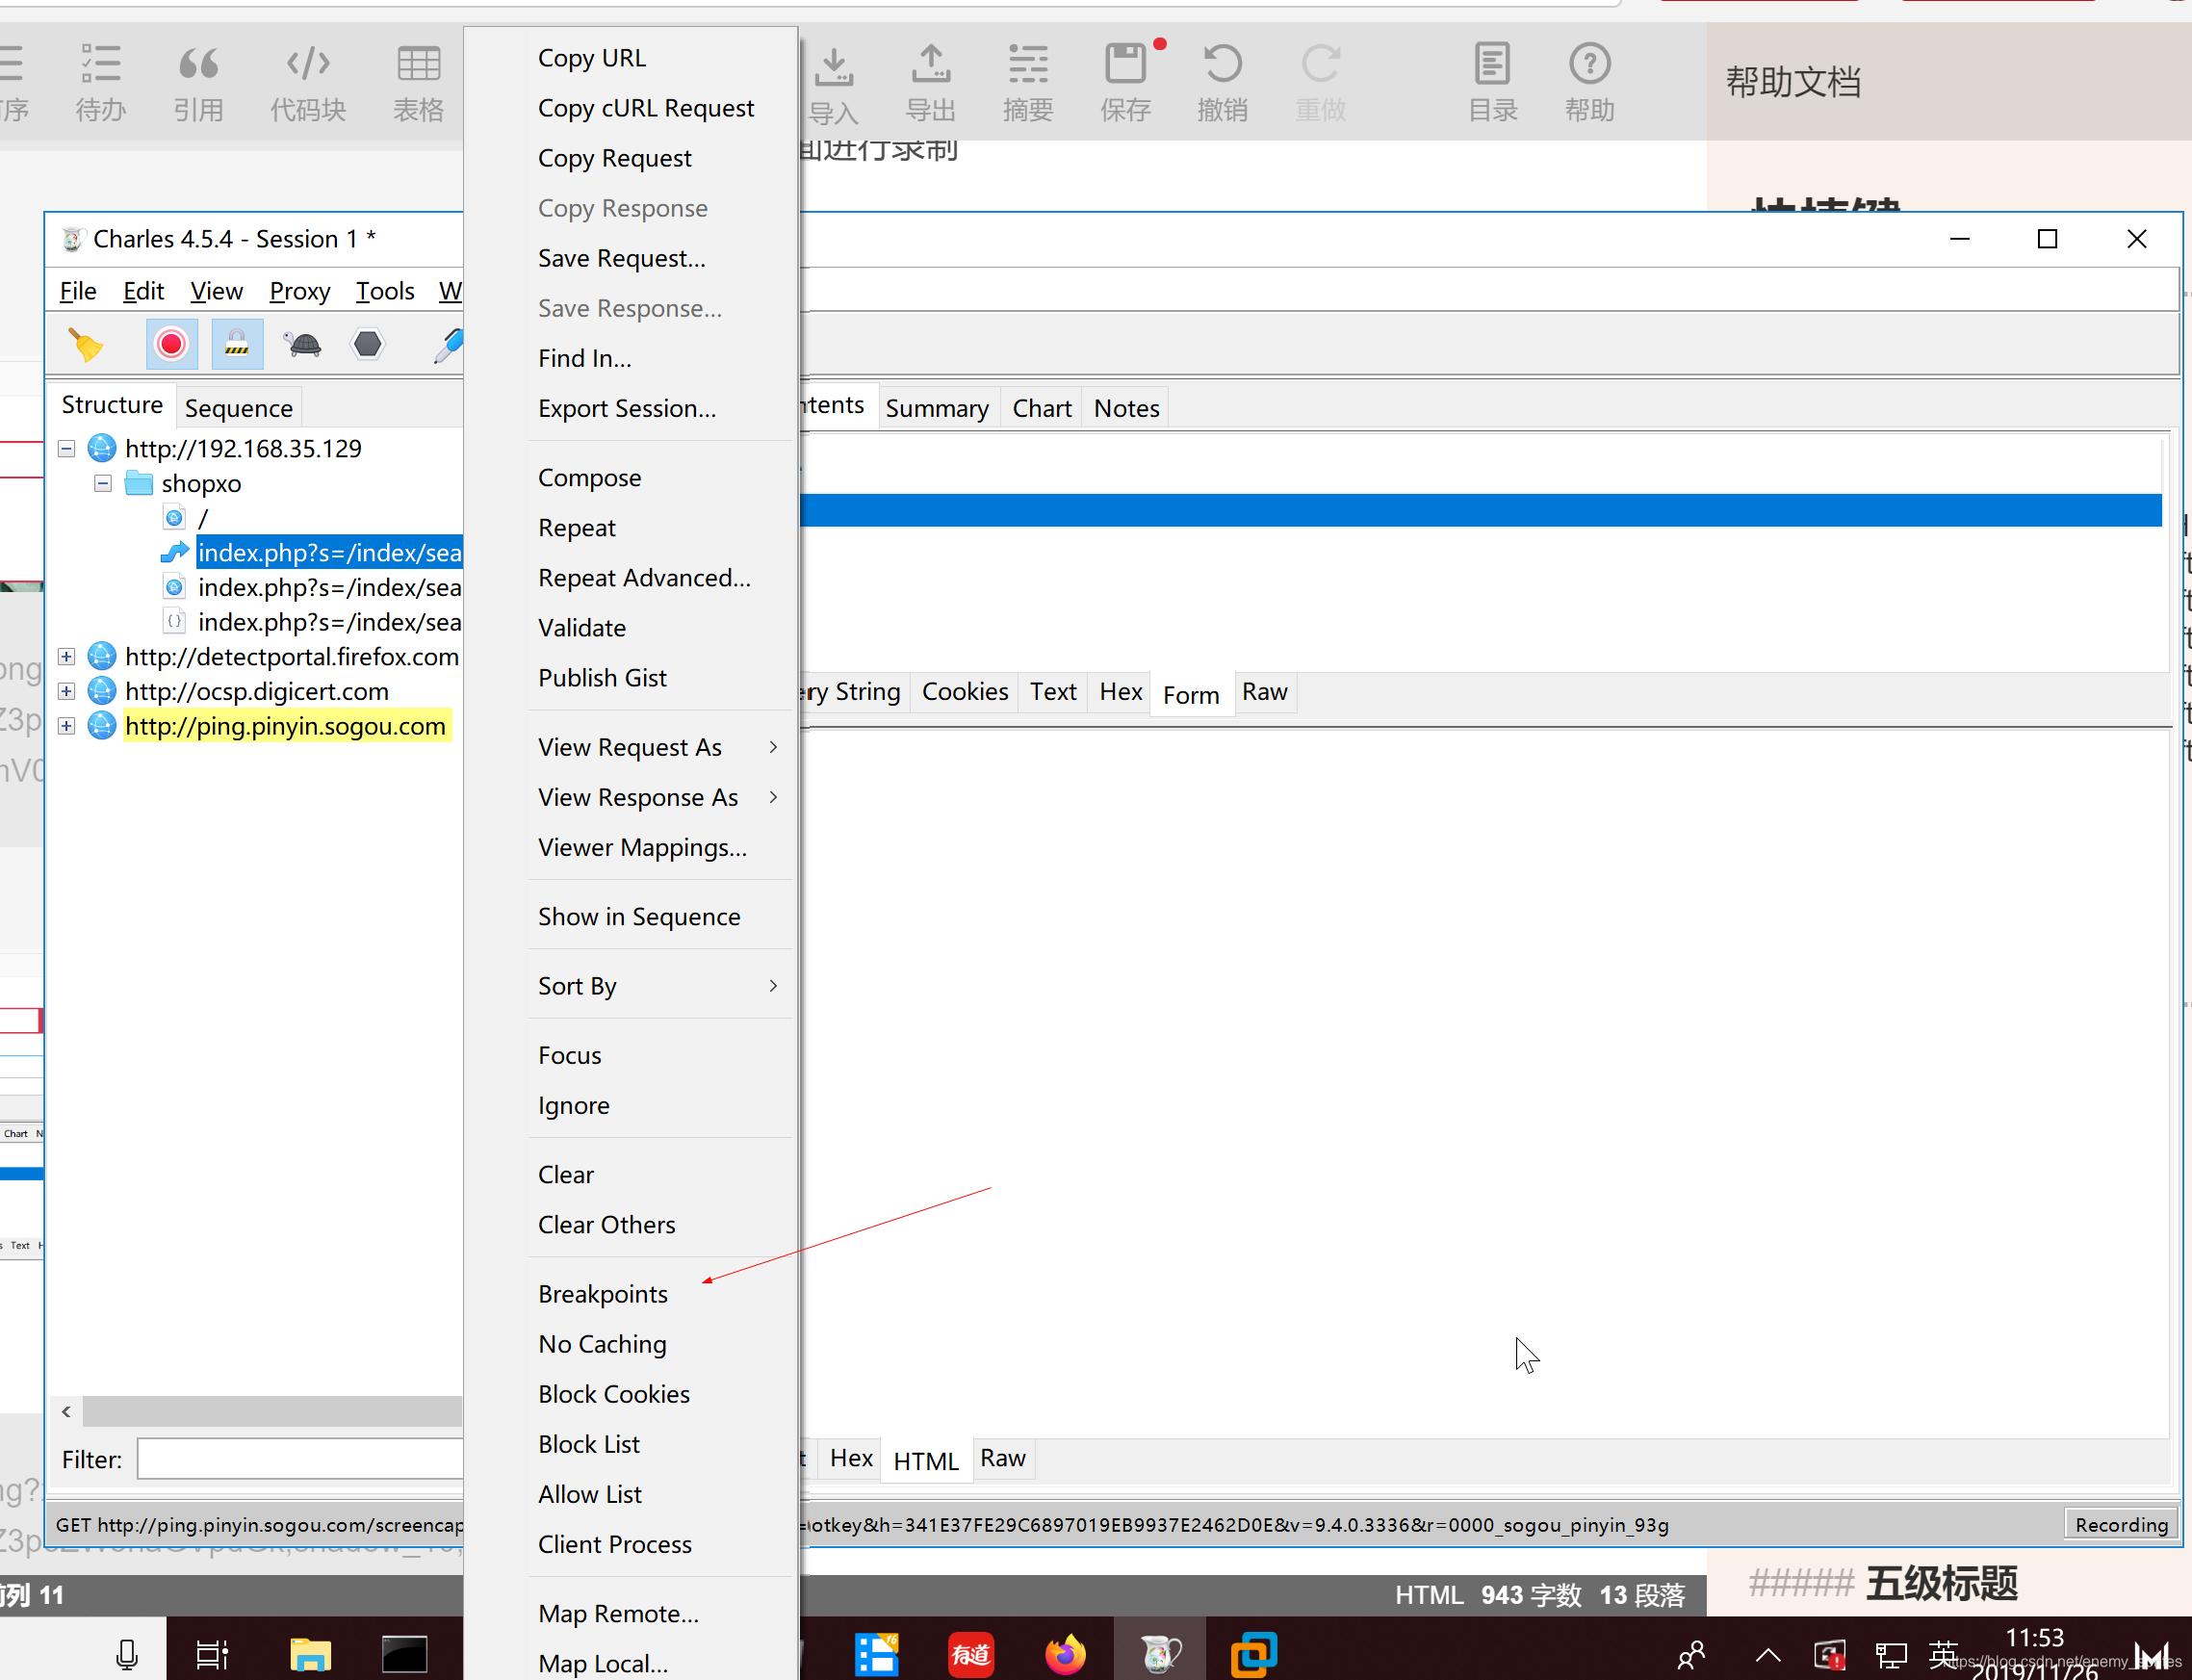The image size is (2192, 1680).
Task: Click the 导出 export icon in editor
Action: pos(930,83)
